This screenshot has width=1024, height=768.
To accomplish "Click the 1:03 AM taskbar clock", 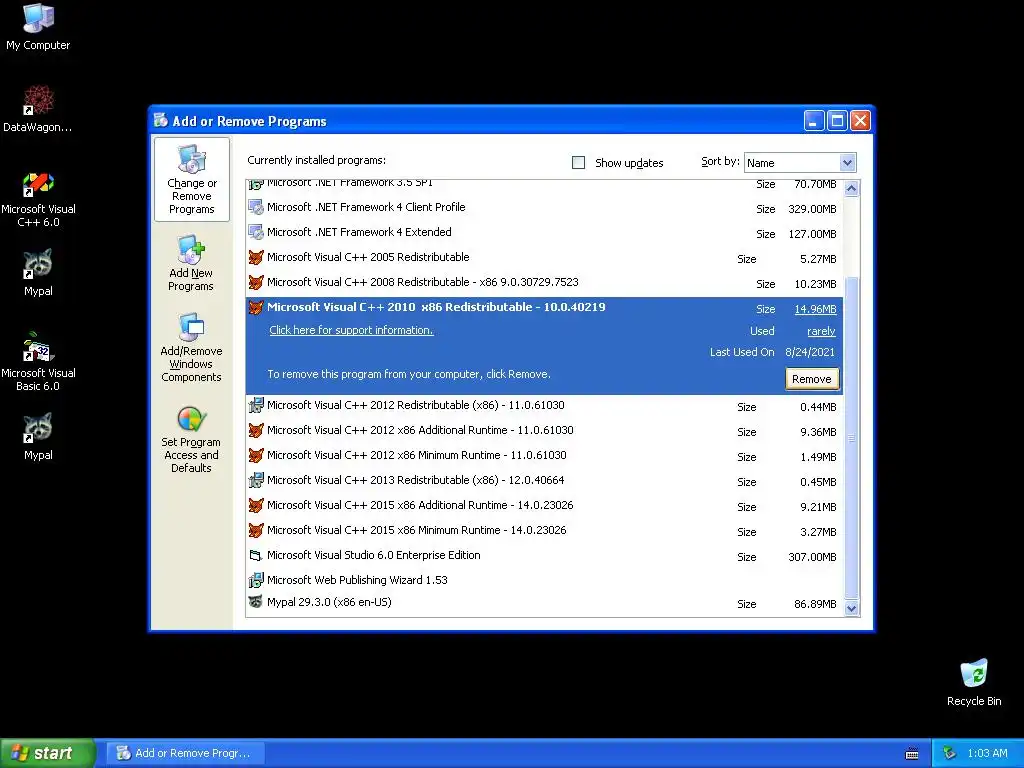I will pyautogui.click(x=987, y=753).
